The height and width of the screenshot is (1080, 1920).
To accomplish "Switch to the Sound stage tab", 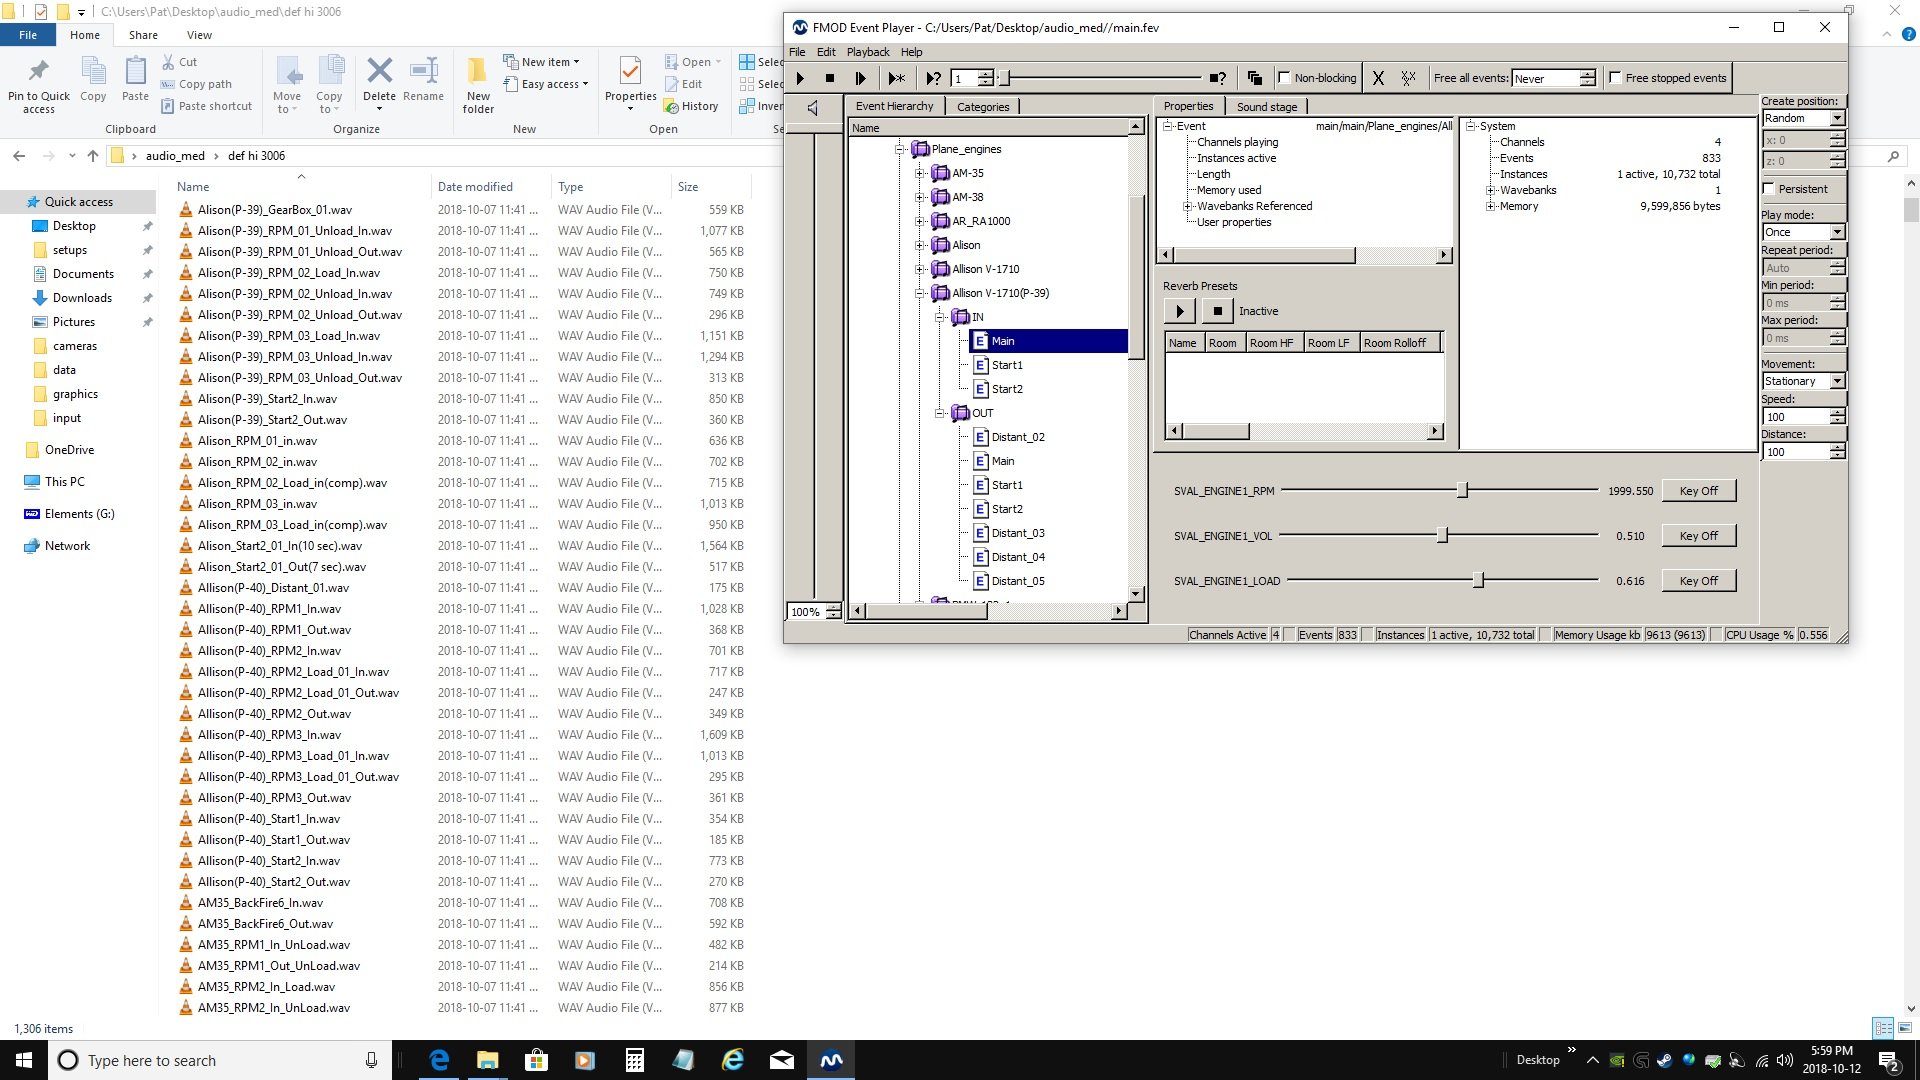I will [x=1266, y=107].
